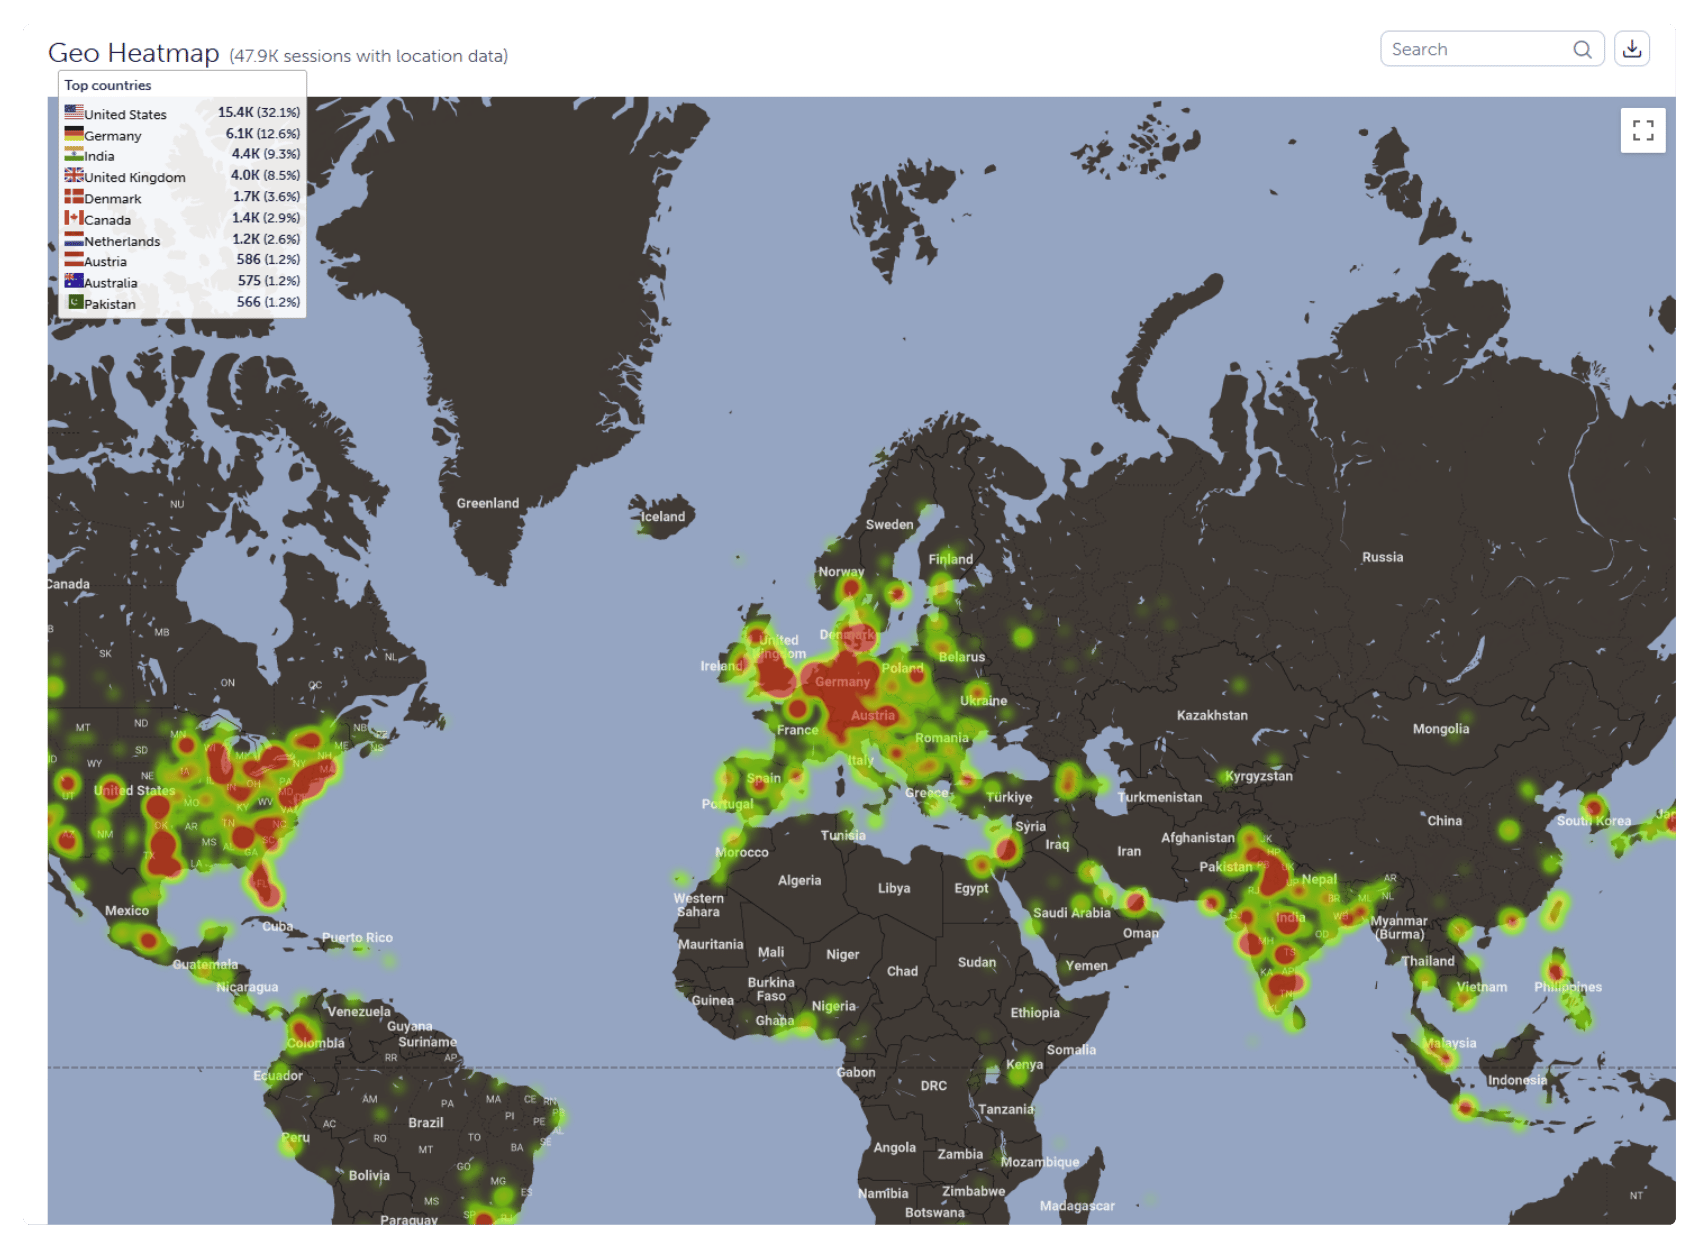
Task: Select the India flag icon
Action: coord(73,153)
